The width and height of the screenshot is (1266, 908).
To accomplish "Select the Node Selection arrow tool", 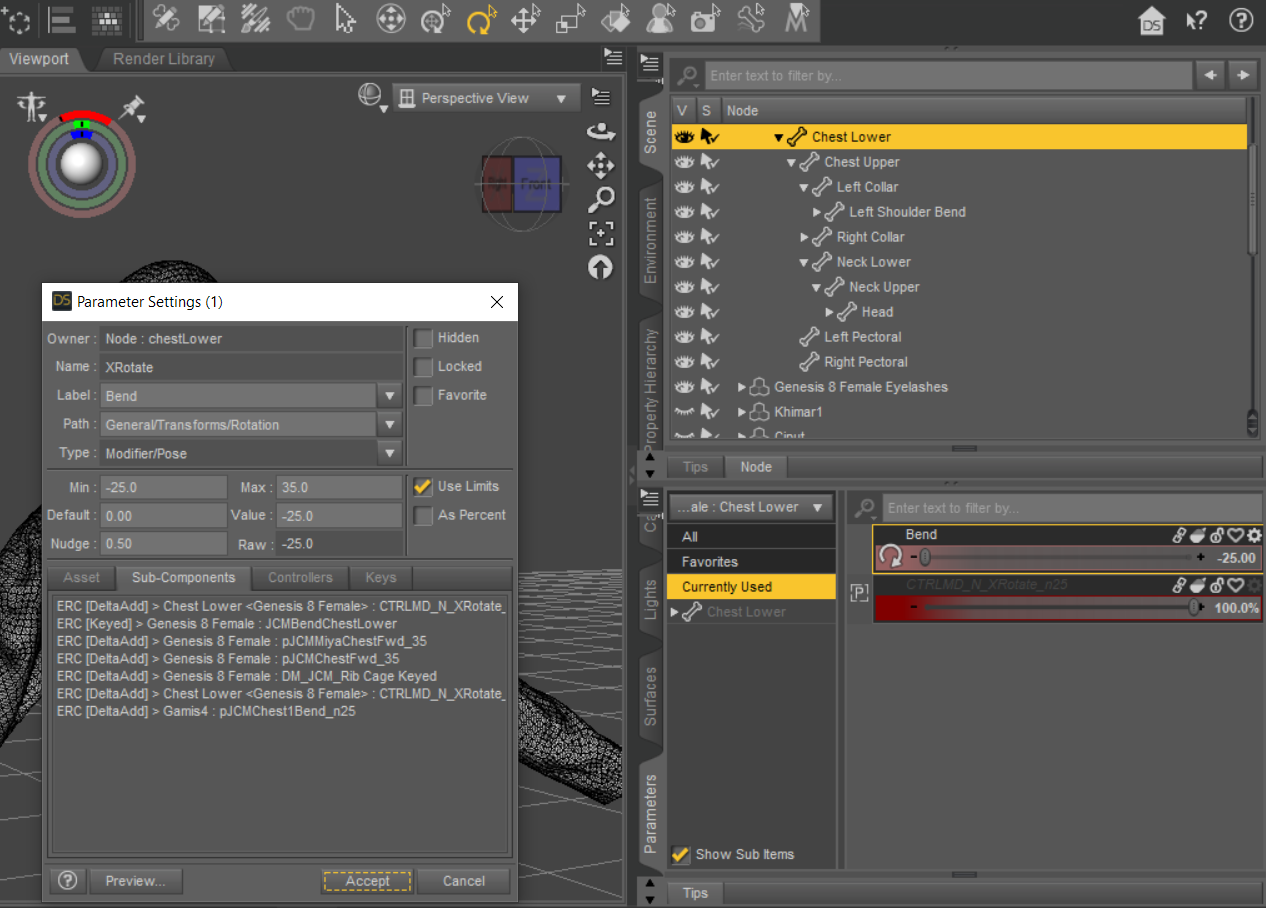I will 345,20.
